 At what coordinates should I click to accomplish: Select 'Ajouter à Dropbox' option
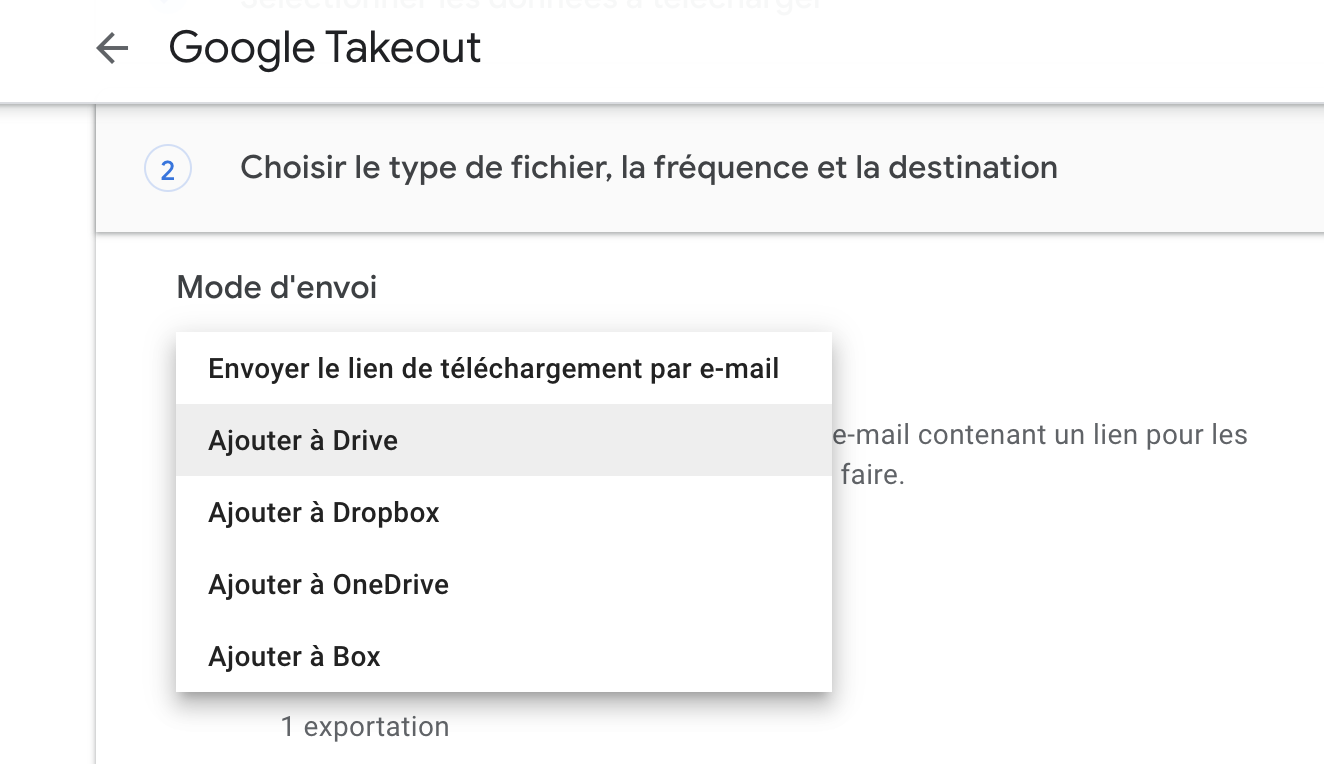coord(324,512)
